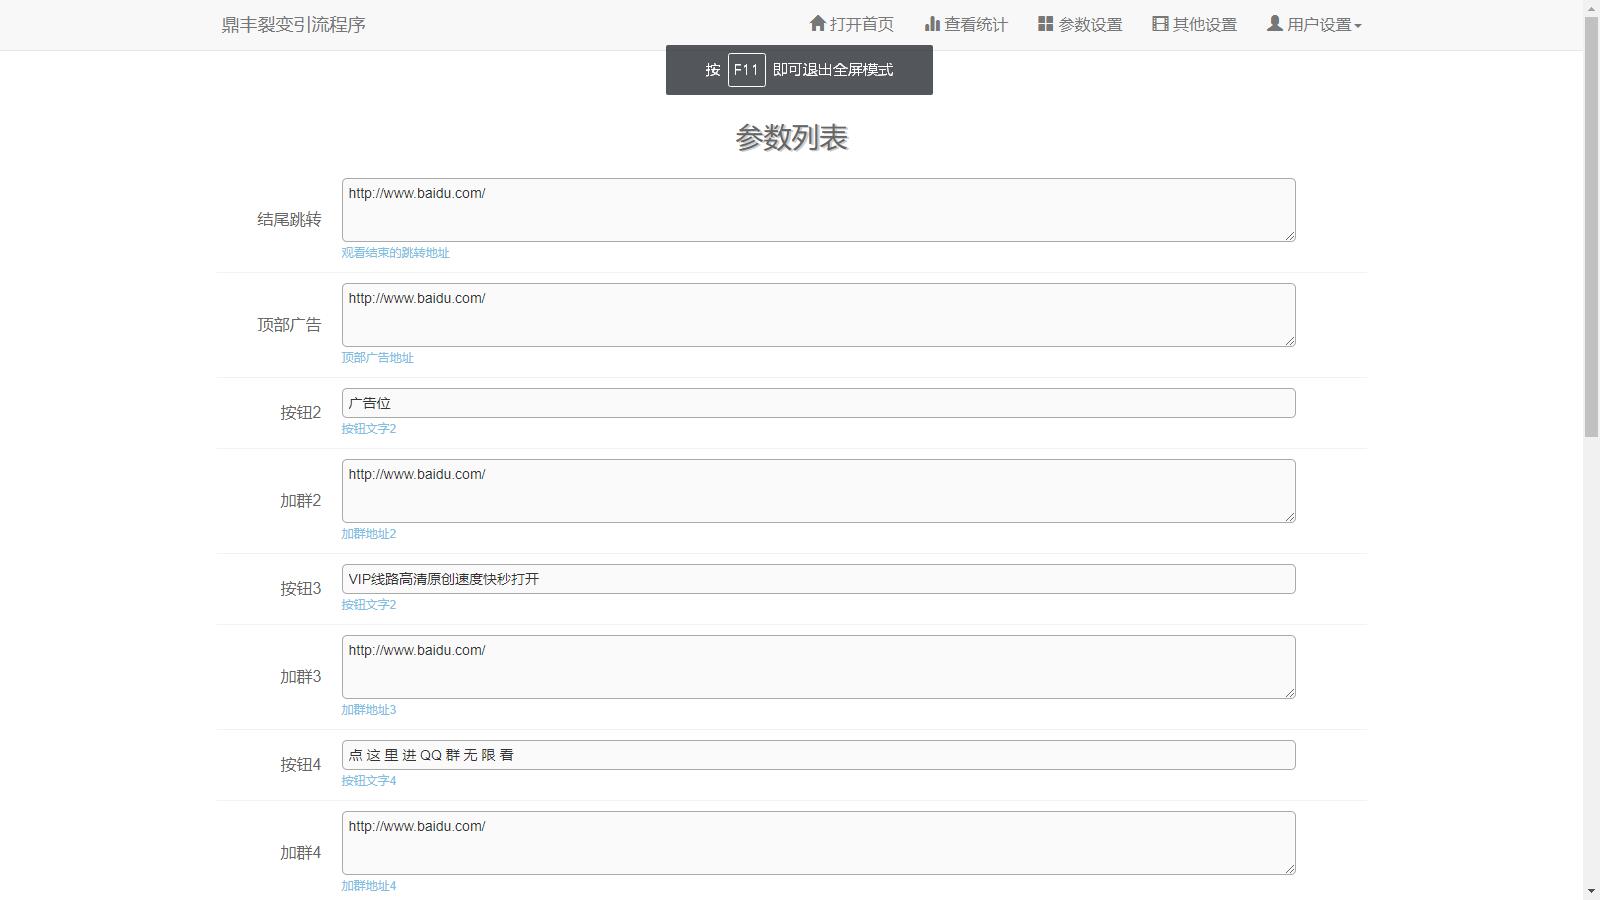Focus the 加群3 address text area
Image resolution: width=1600 pixels, height=900 pixels.
coord(818,667)
